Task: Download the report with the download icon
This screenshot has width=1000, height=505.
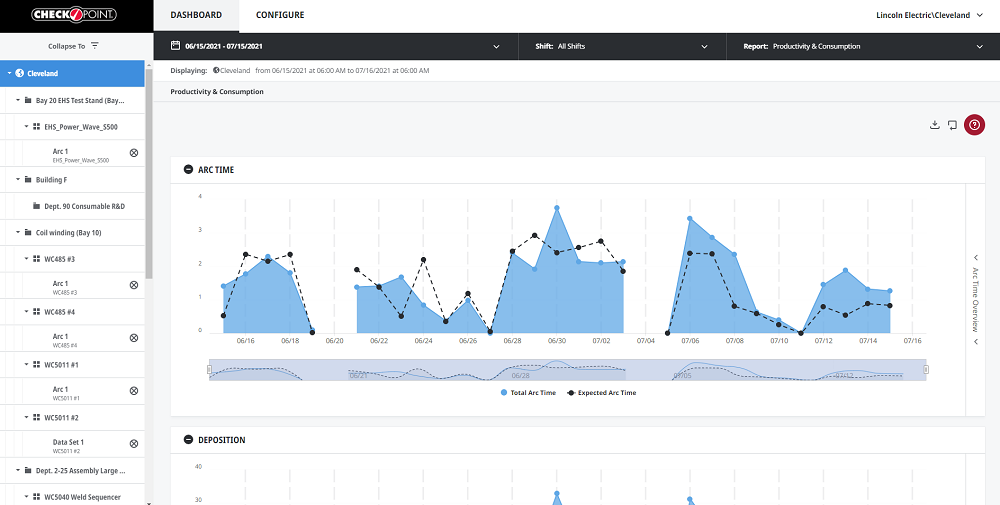Action: (x=934, y=125)
